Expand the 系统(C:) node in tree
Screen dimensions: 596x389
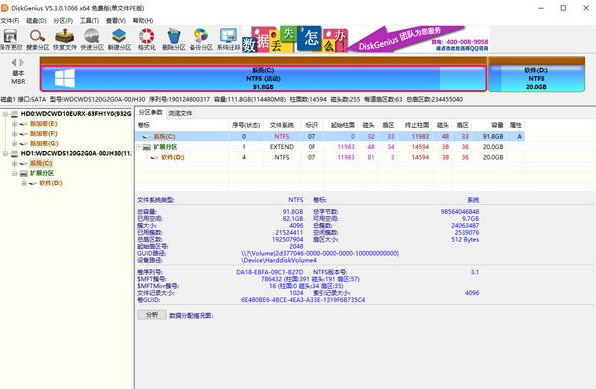[x=14, y=163]
